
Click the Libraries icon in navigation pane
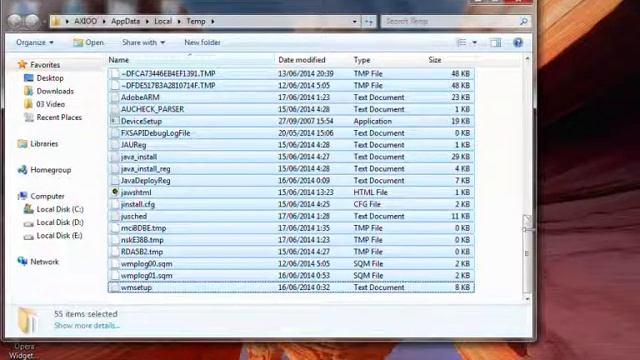[22, 143]
